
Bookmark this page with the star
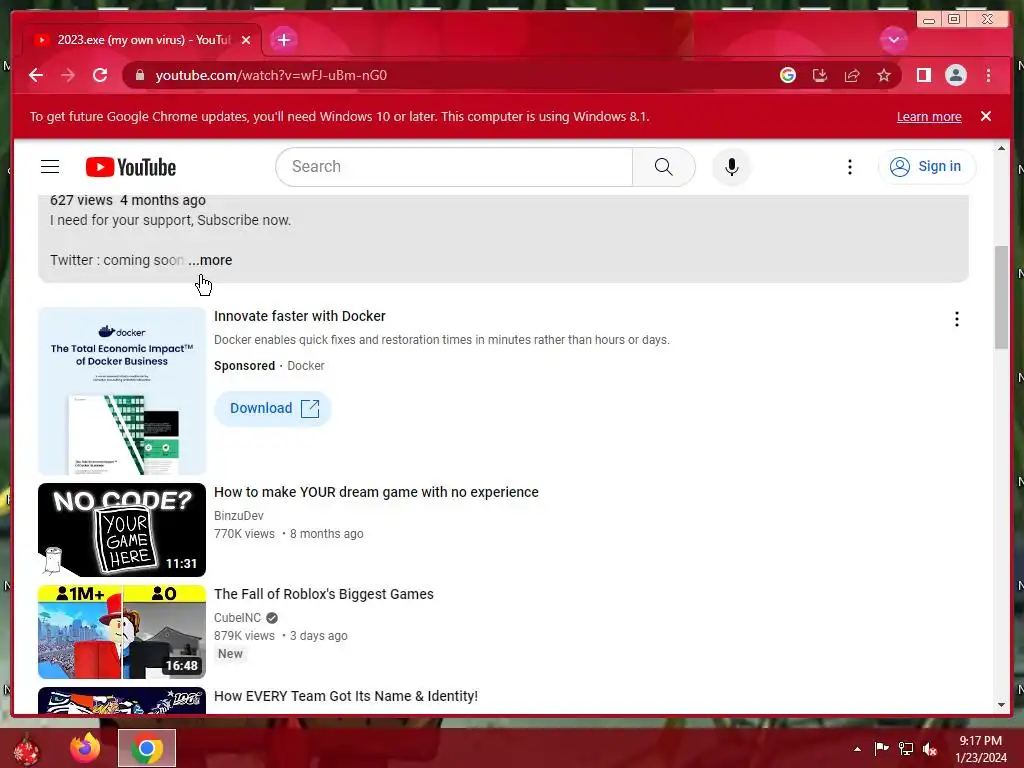(884, 75)
